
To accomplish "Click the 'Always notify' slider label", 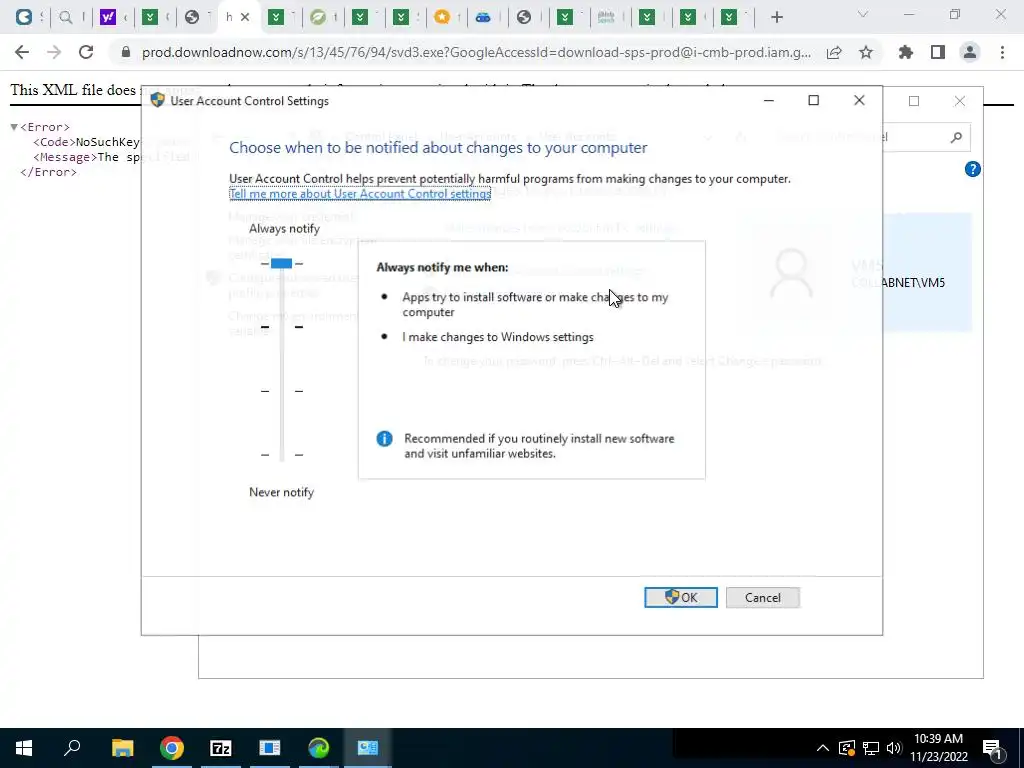I will coord(284,229).
